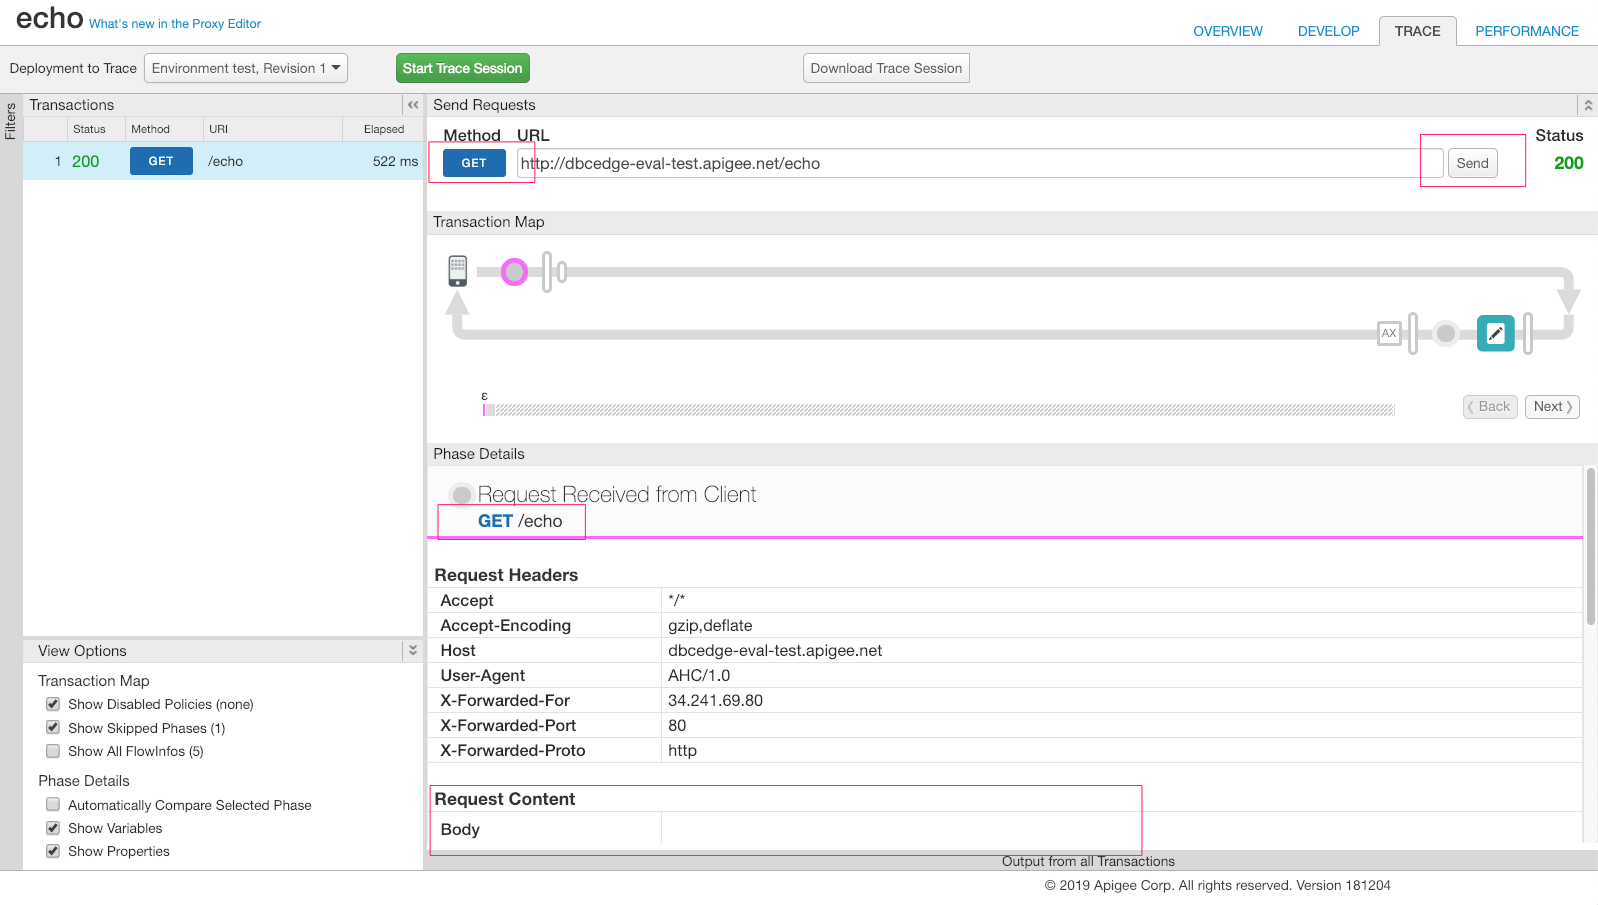Click the 200 status in transaction row
Viewport: 1598px width, 905px height.
(85, 161)
